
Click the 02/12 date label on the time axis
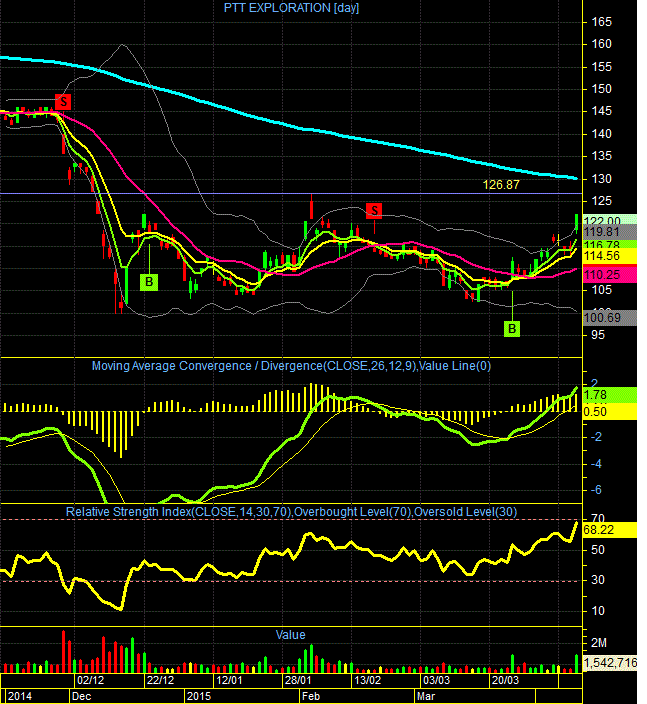(91, 680)
